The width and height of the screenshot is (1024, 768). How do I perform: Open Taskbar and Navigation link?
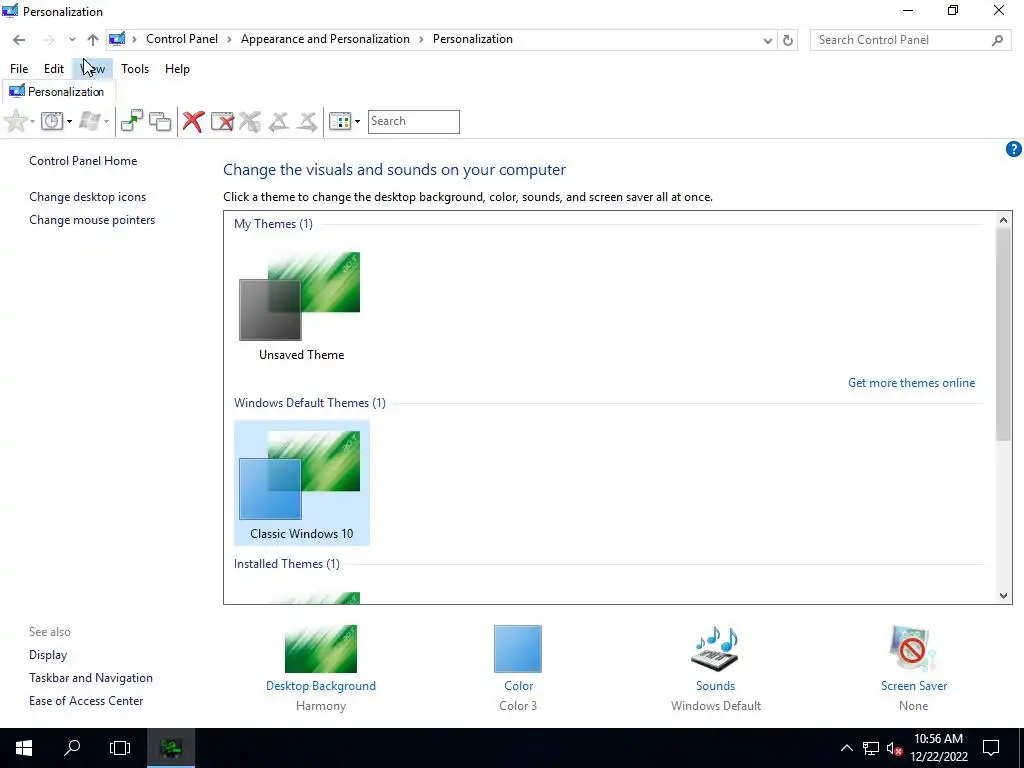(x=91, y=678)
